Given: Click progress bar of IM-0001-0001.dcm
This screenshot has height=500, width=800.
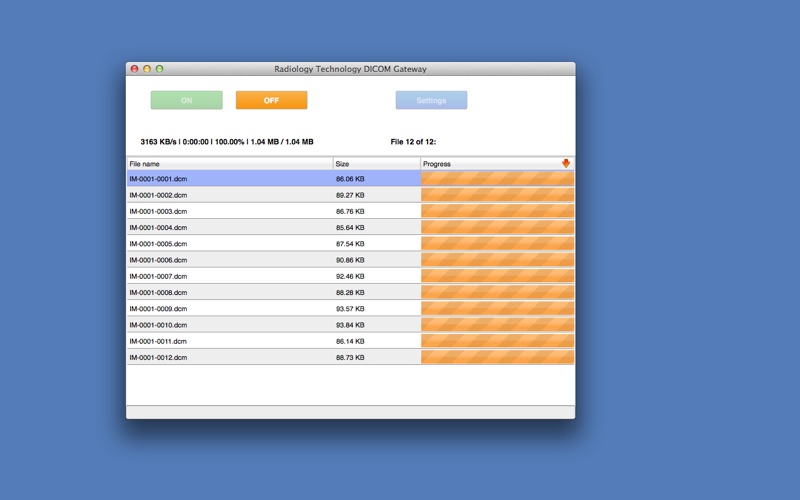Looking at the screenshot, I should tap(497, 179).
